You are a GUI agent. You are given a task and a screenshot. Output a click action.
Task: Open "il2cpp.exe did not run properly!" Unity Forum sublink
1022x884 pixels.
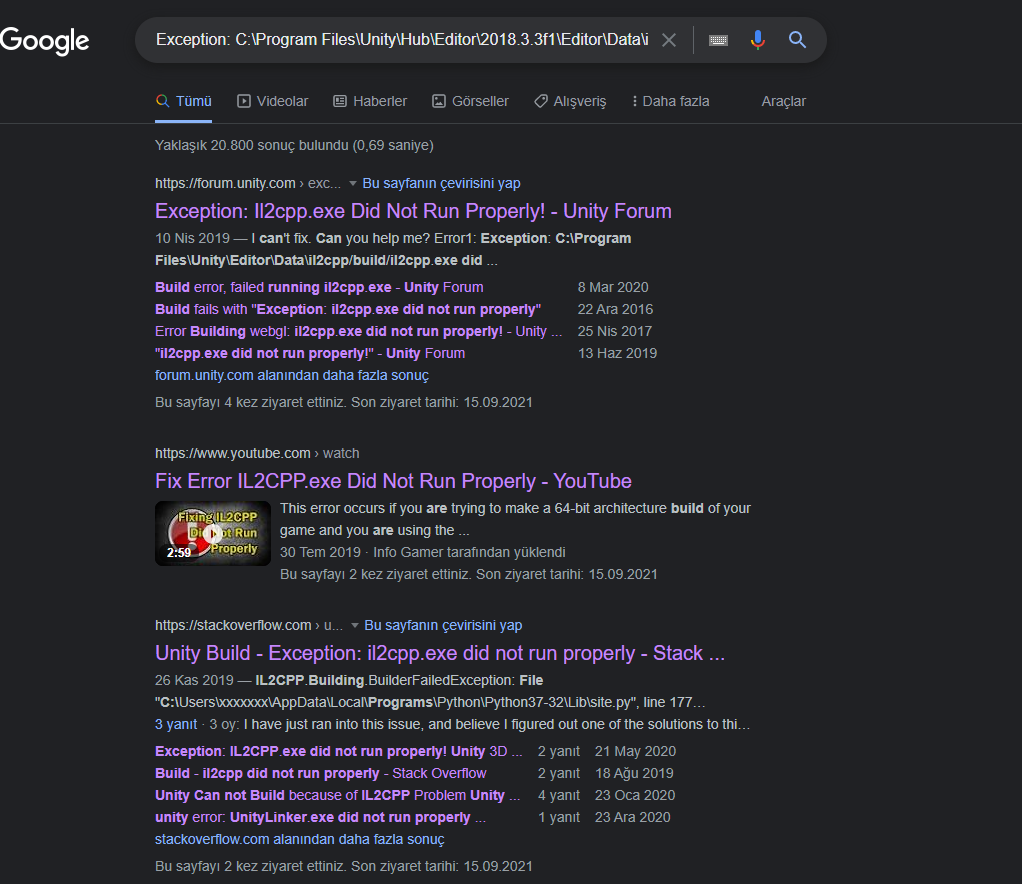pos(310,353)
